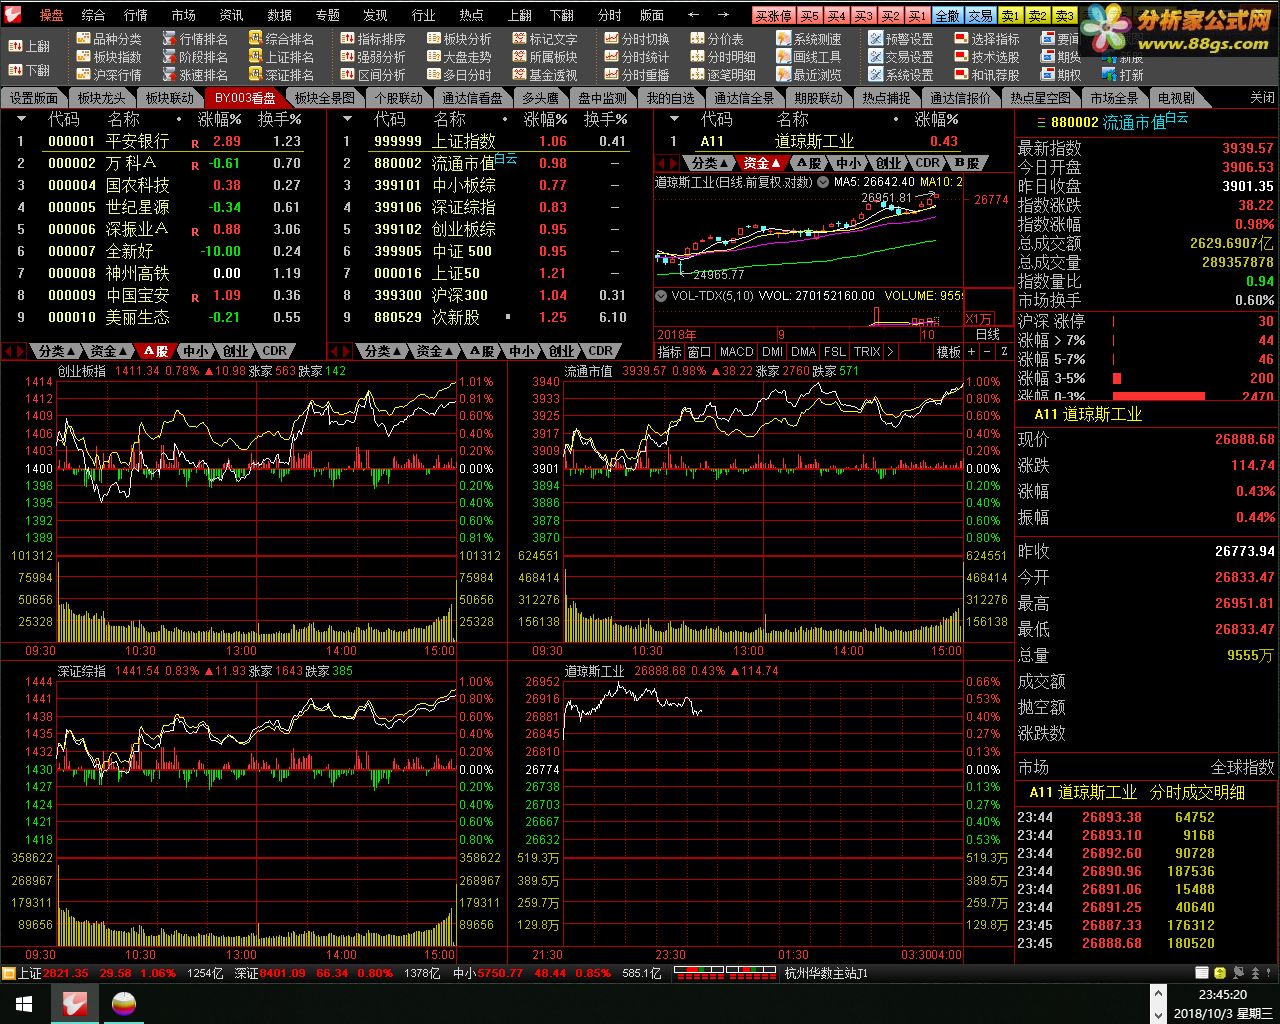This screenshot has height=1024, width=1280.
Task: Open 最近浏览 toolbar item
Action: pos(809,75)
